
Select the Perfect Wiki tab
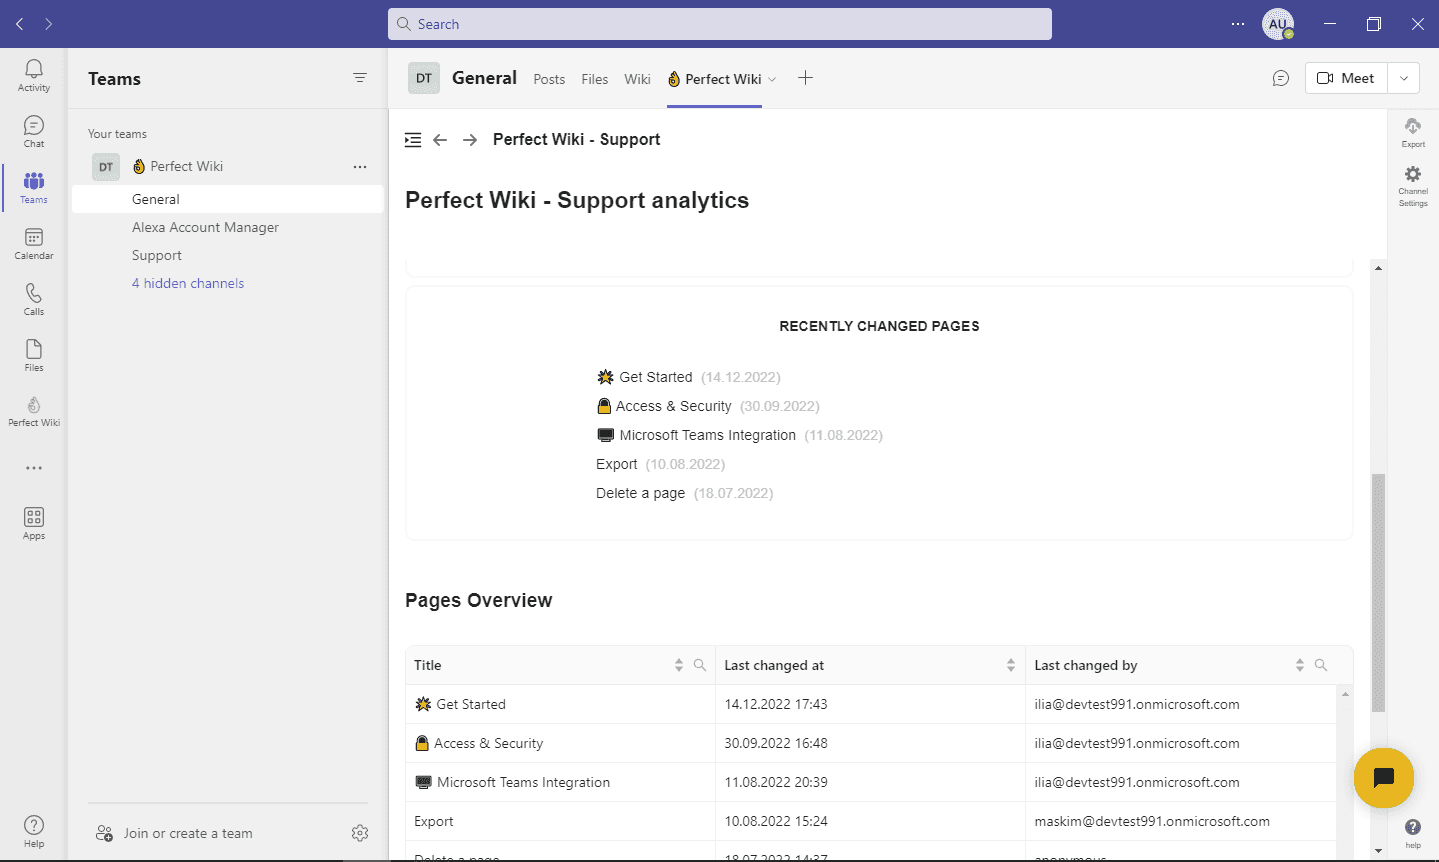714,79
